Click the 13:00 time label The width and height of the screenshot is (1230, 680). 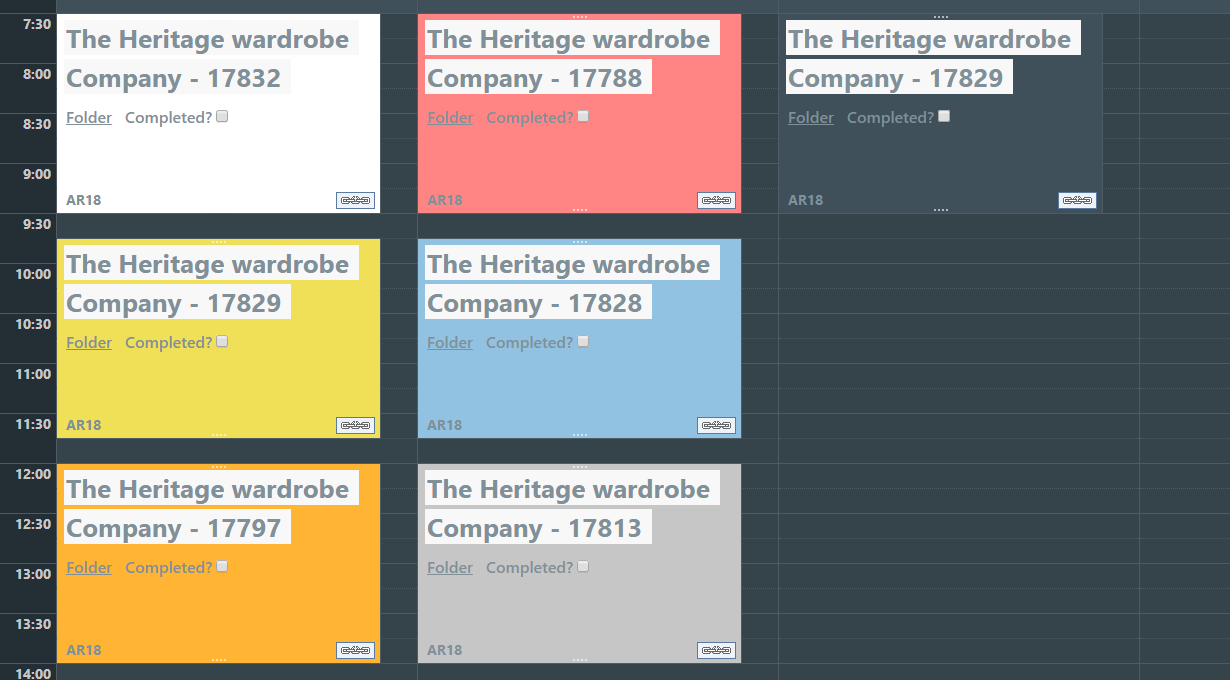click(32, 574)
